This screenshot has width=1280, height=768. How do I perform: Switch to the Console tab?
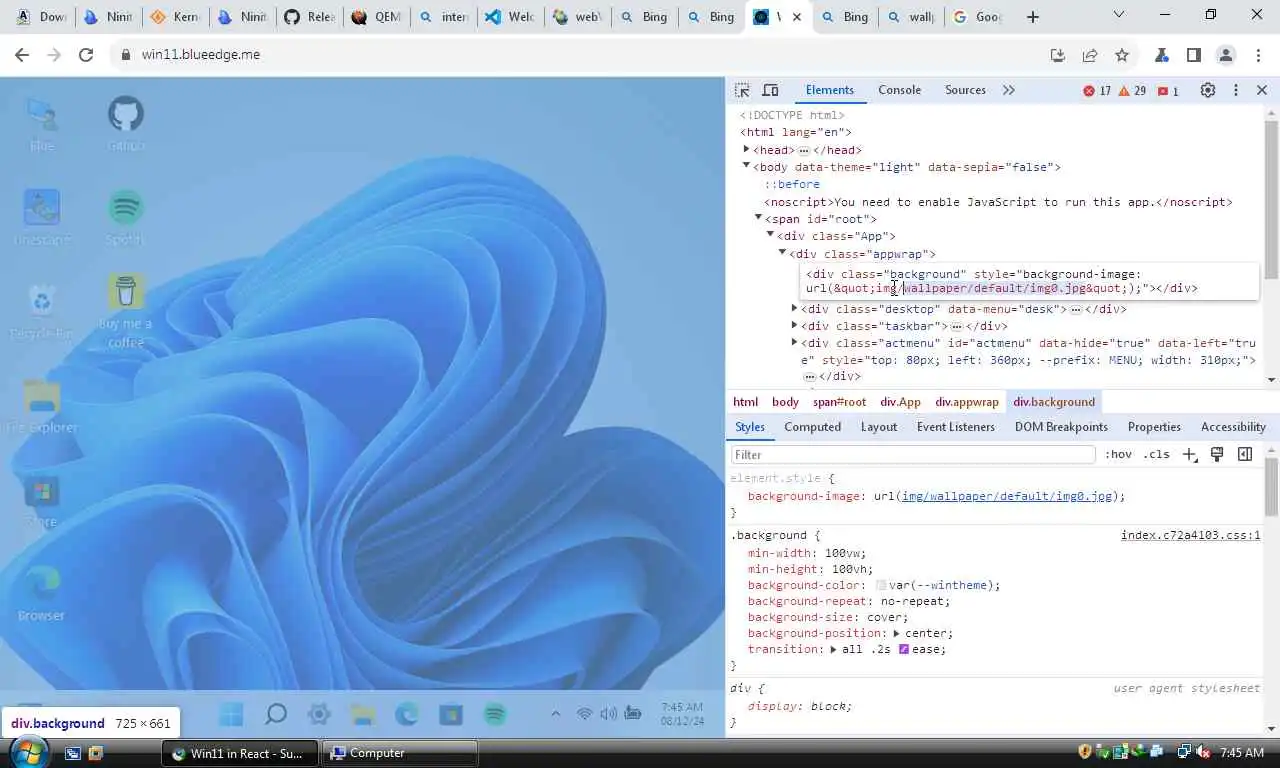(x=899, y=90)
